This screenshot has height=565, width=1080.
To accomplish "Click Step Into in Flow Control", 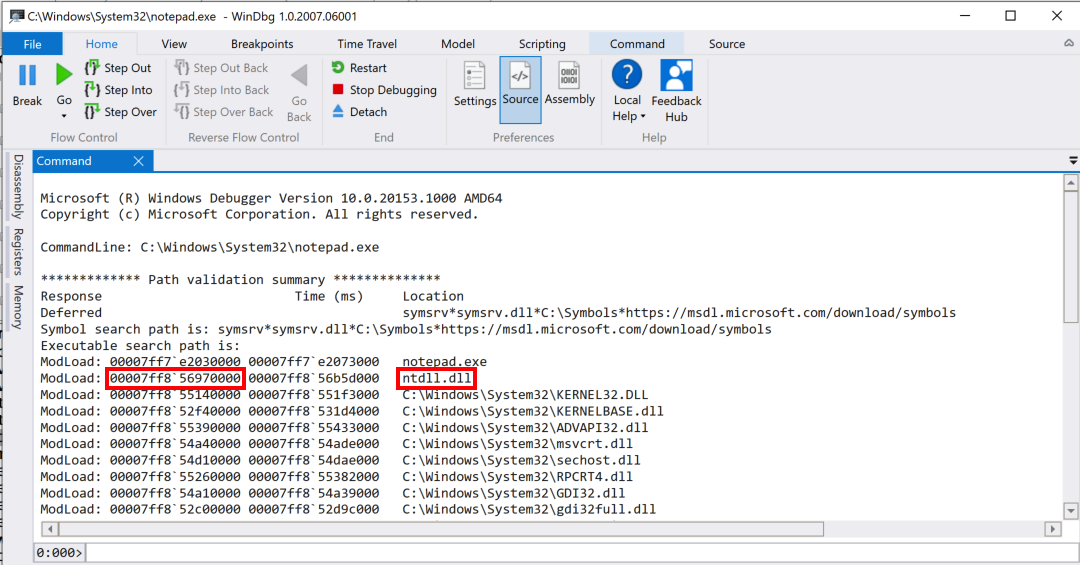I will (118, 90).
